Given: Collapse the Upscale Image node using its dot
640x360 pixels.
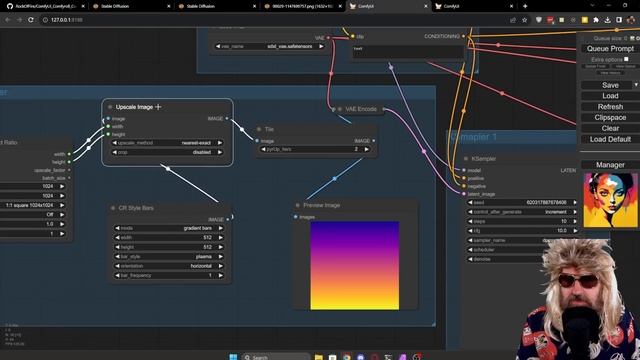Looking at the screenshot, I should [110, 107].
